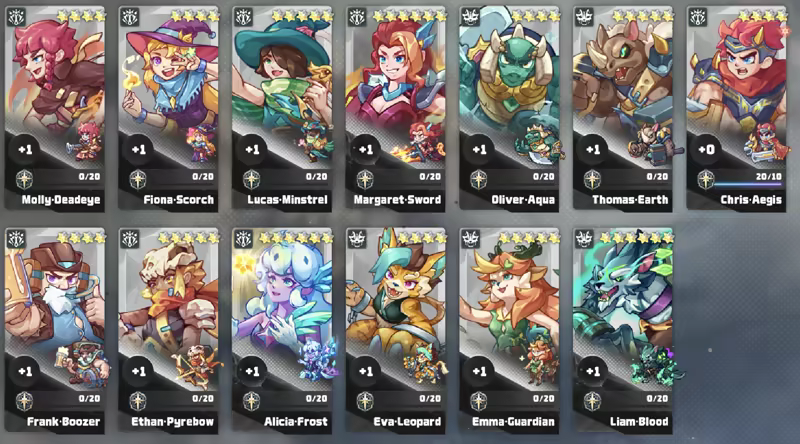Open the Molly·Deadeye name label
The image size is (800, 444).
point(61,200)
